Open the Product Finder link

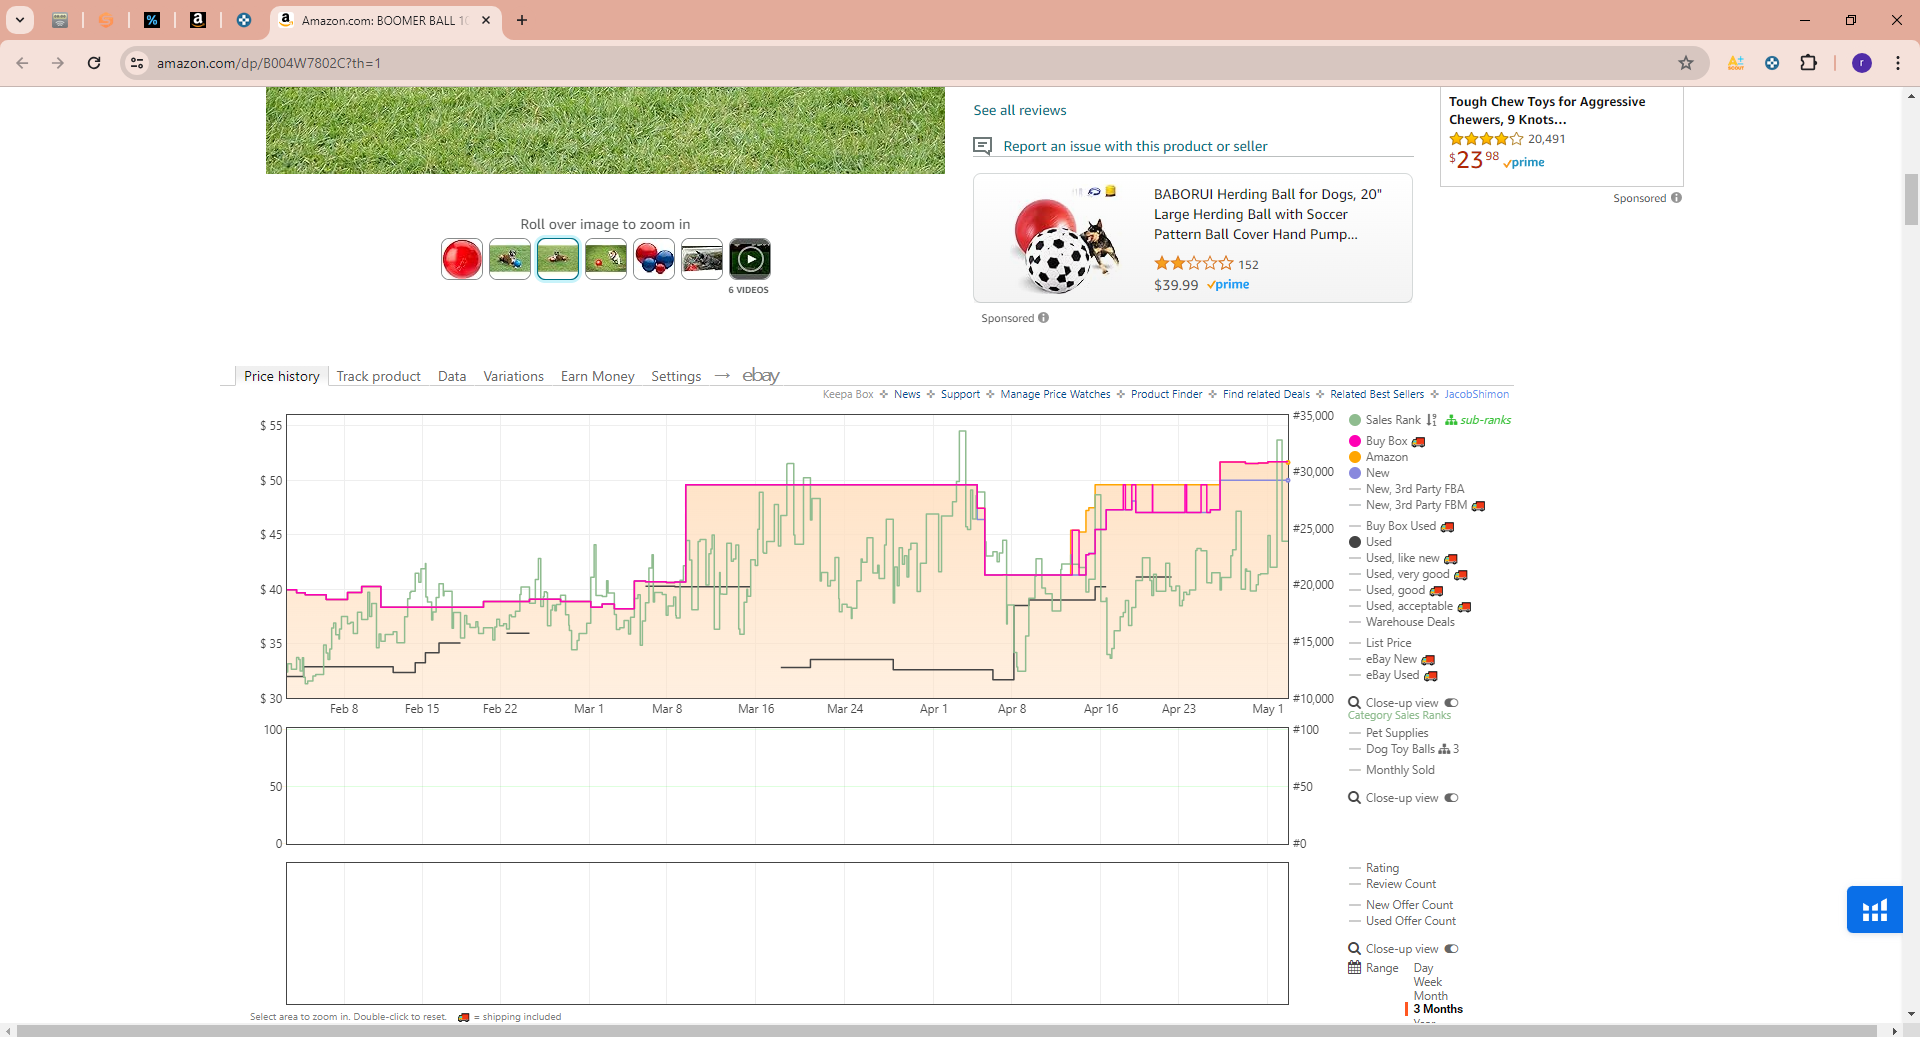click(1166, 394)
